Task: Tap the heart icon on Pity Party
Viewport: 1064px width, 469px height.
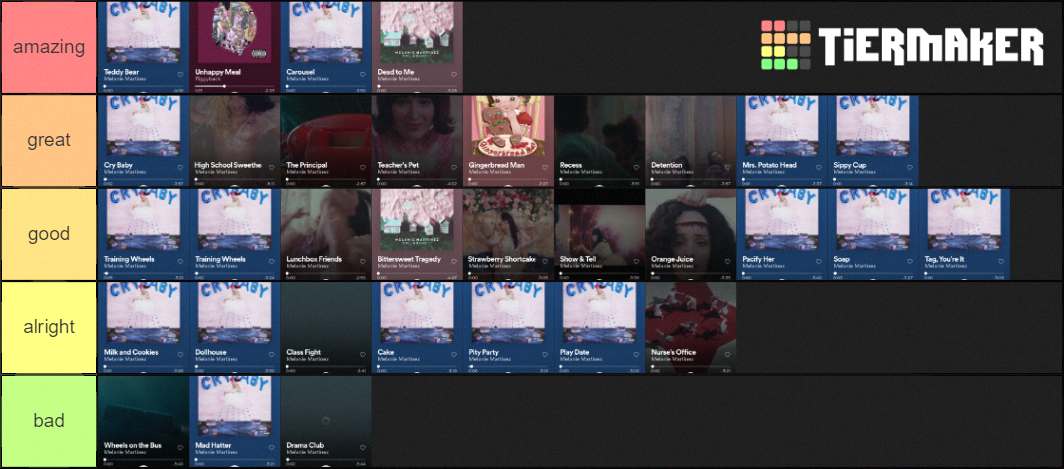Action: [x=544, y=354]
